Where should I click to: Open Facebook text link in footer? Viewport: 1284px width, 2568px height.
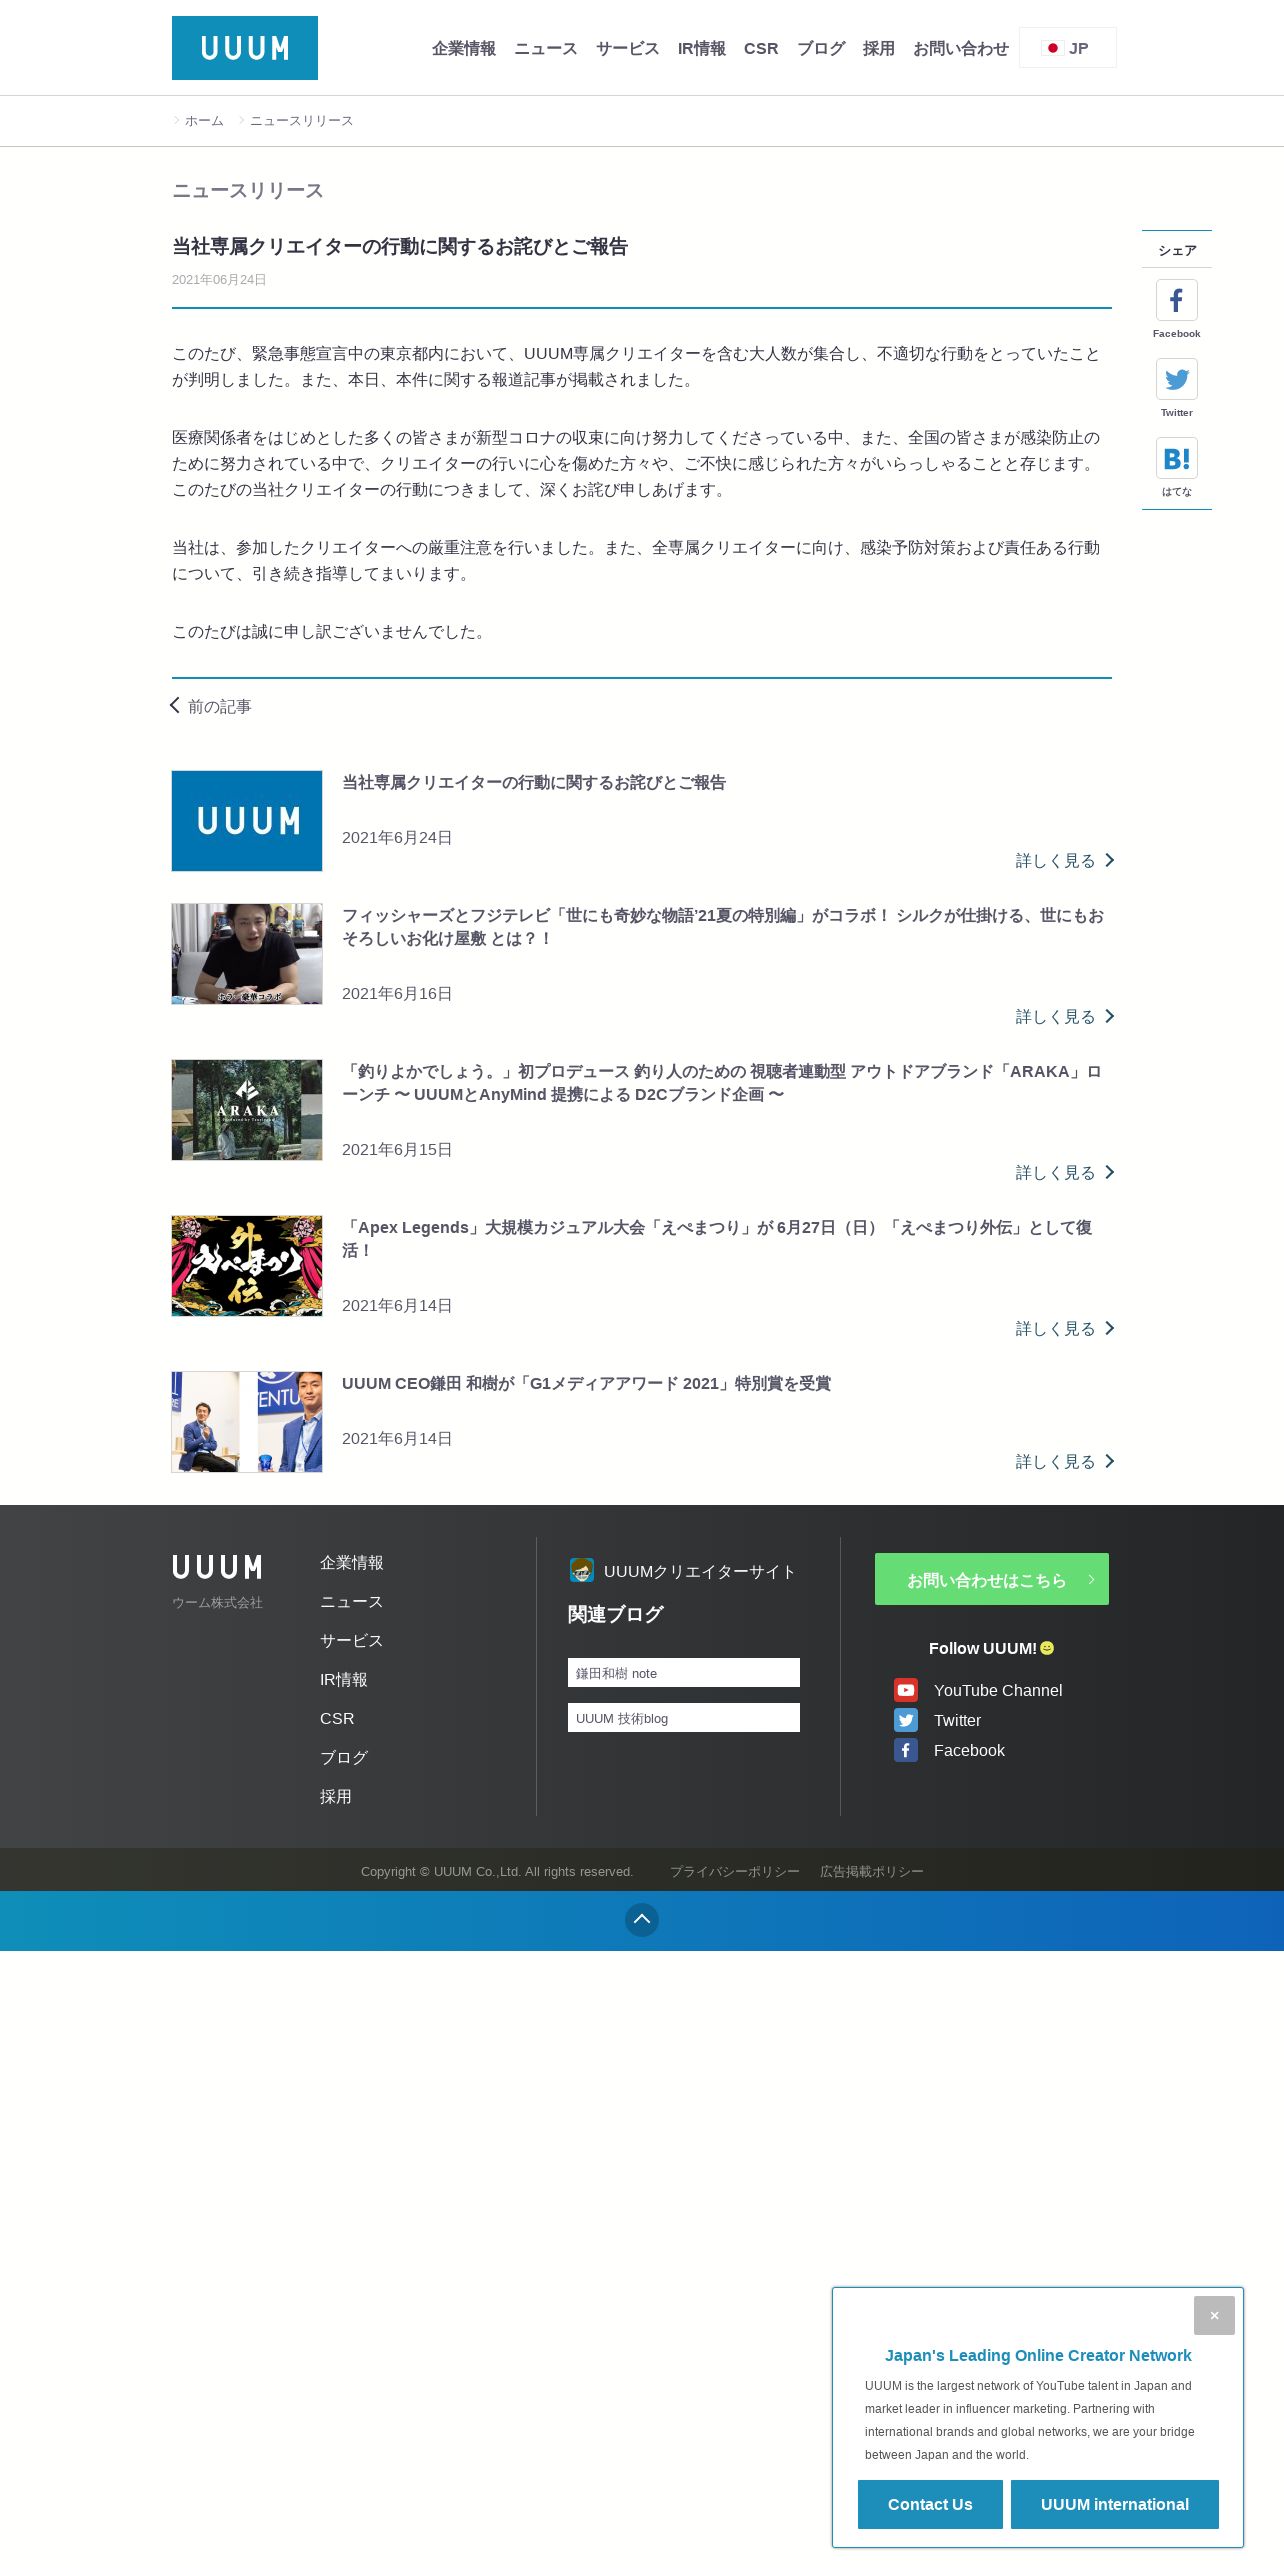click(969, 1751)
